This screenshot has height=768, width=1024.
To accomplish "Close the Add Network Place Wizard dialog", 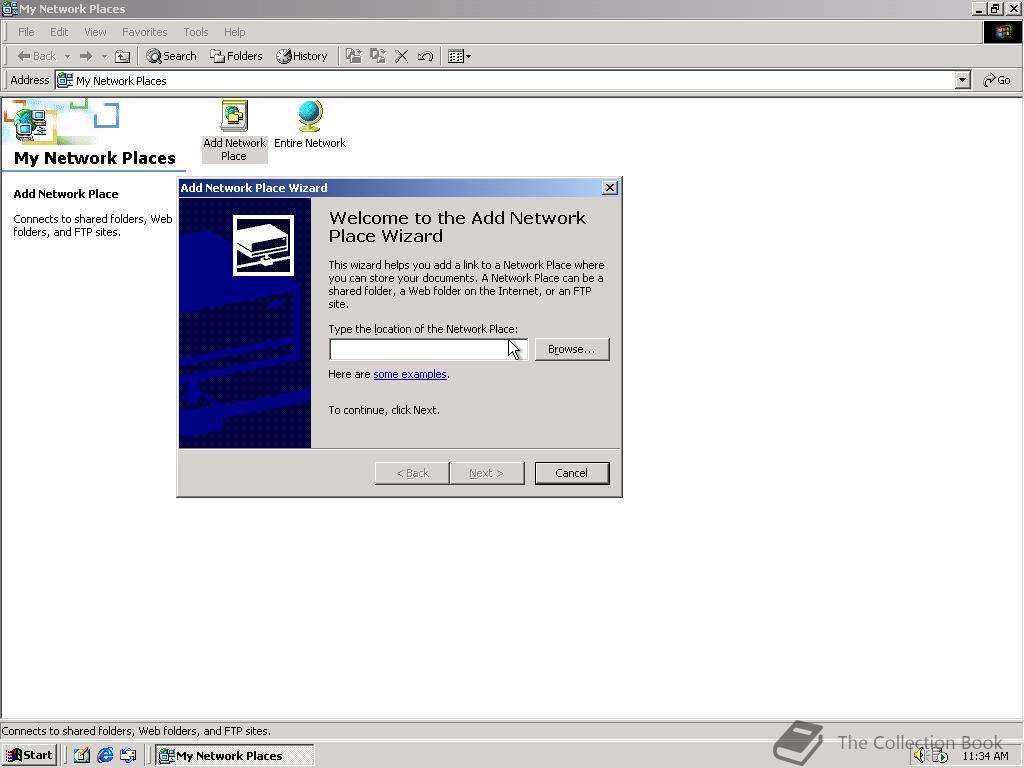I will [610, 188].
